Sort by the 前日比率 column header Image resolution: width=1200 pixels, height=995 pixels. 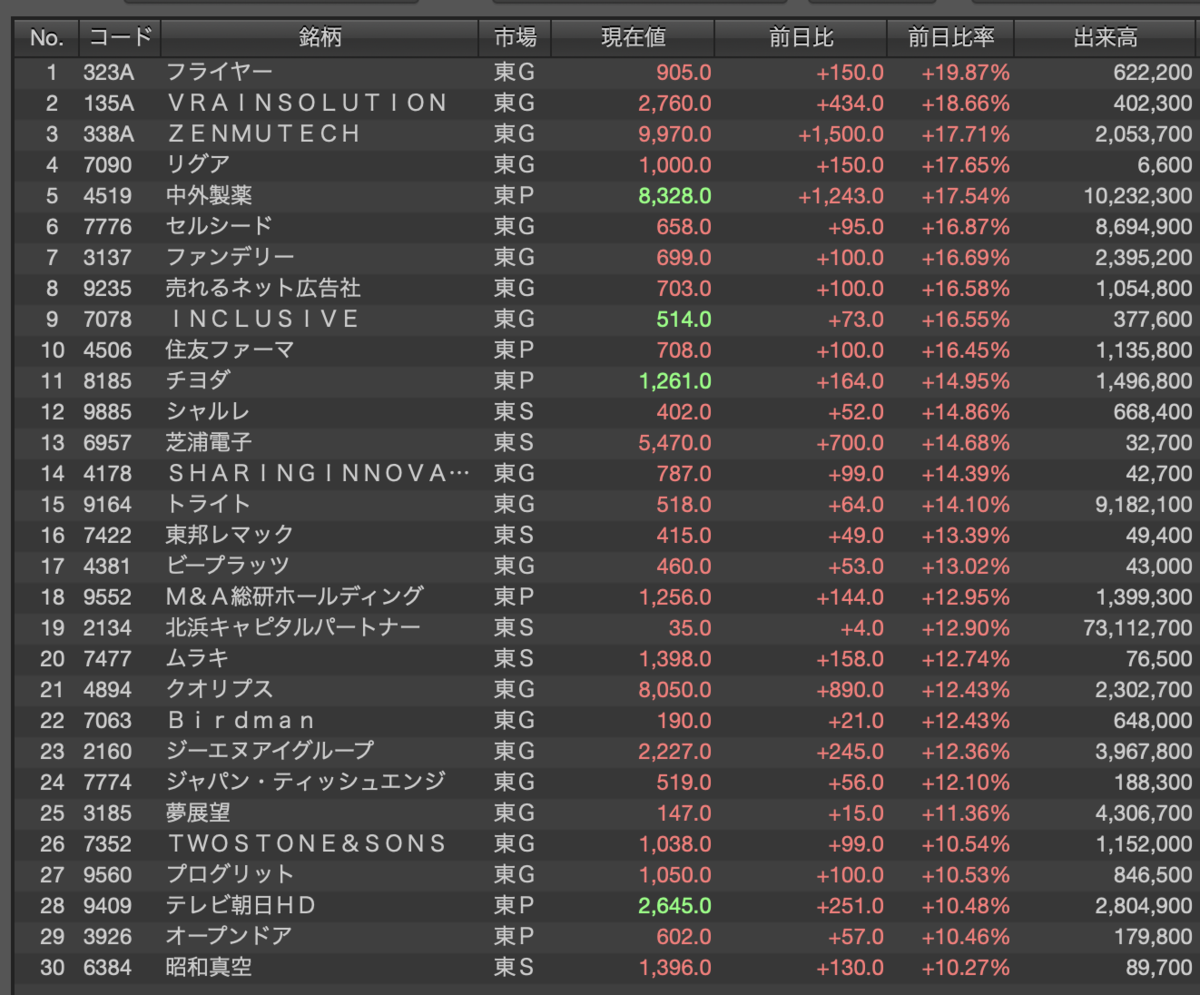(951, 39)
